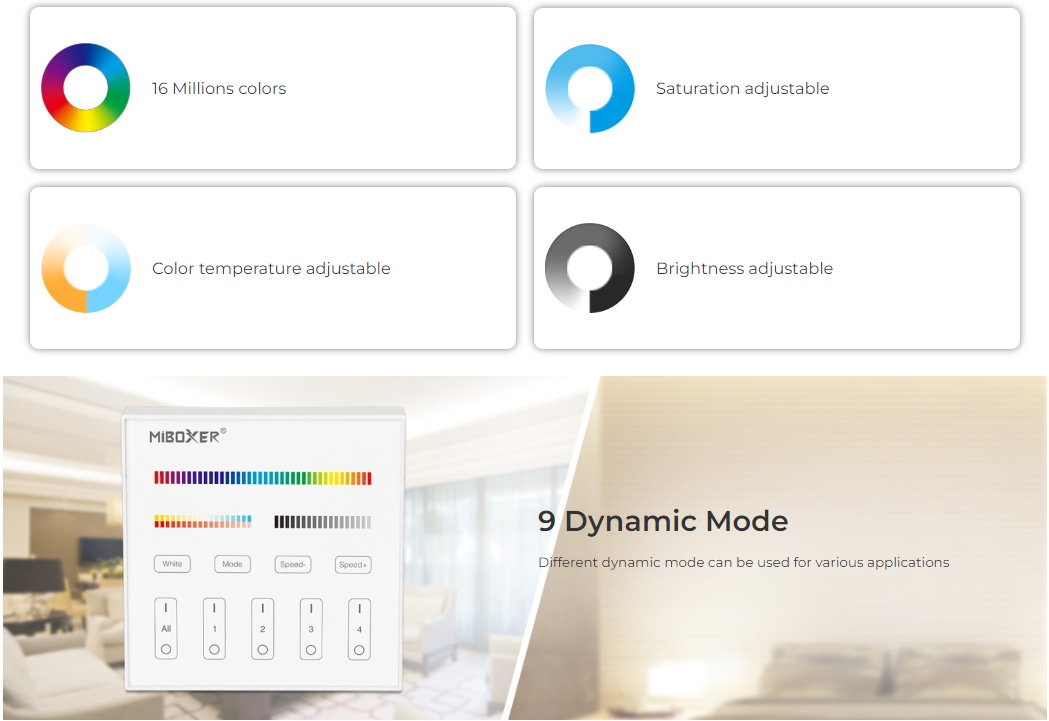Click the orange-blue color temperature ring icon
This screenshot has height=721, width=1049.
(x=85, y=268)
